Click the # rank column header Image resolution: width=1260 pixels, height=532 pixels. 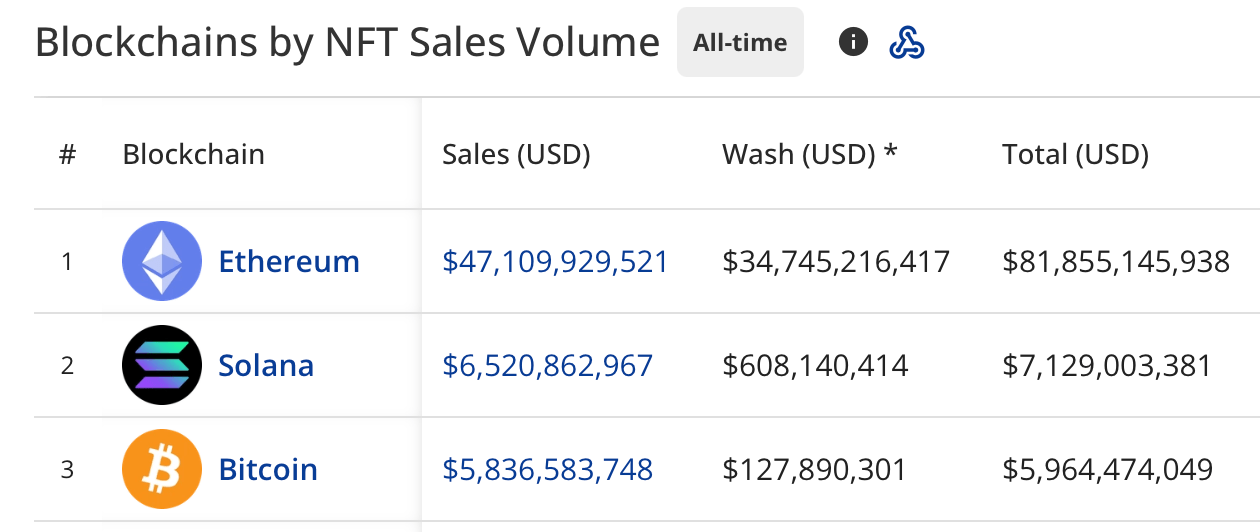67,155
